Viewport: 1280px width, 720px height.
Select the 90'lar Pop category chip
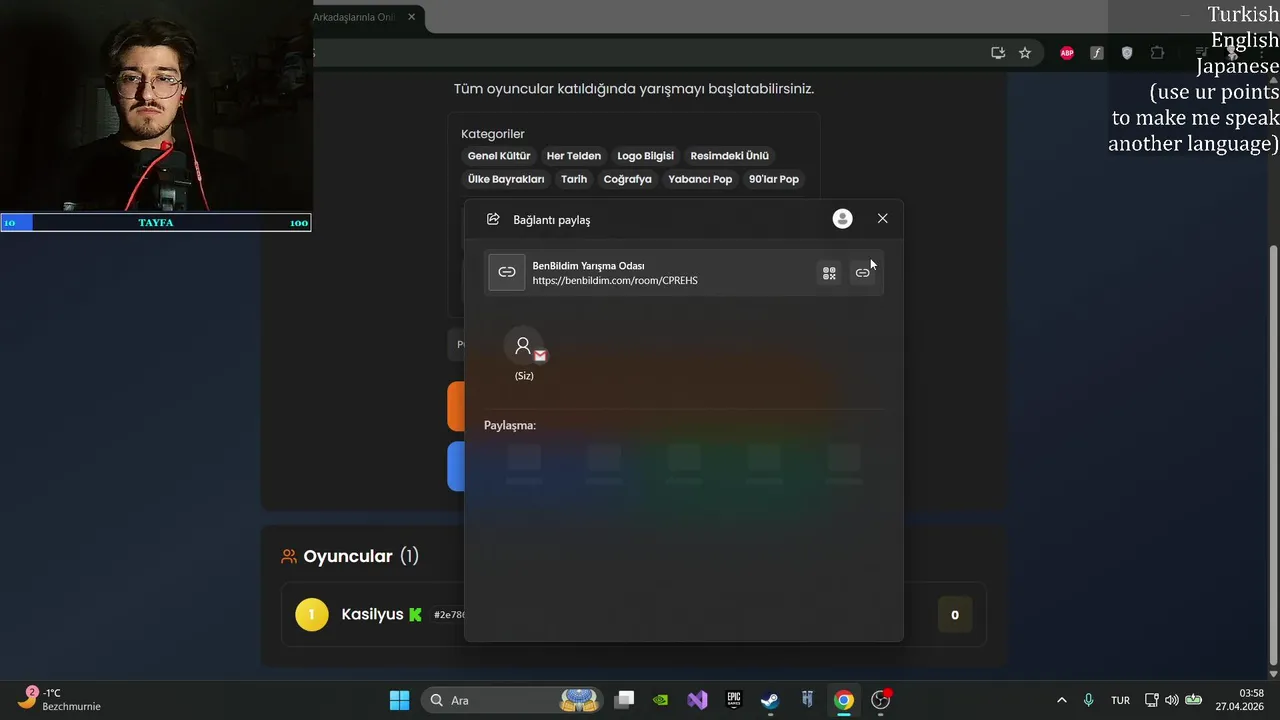click(x=774, y=179)
